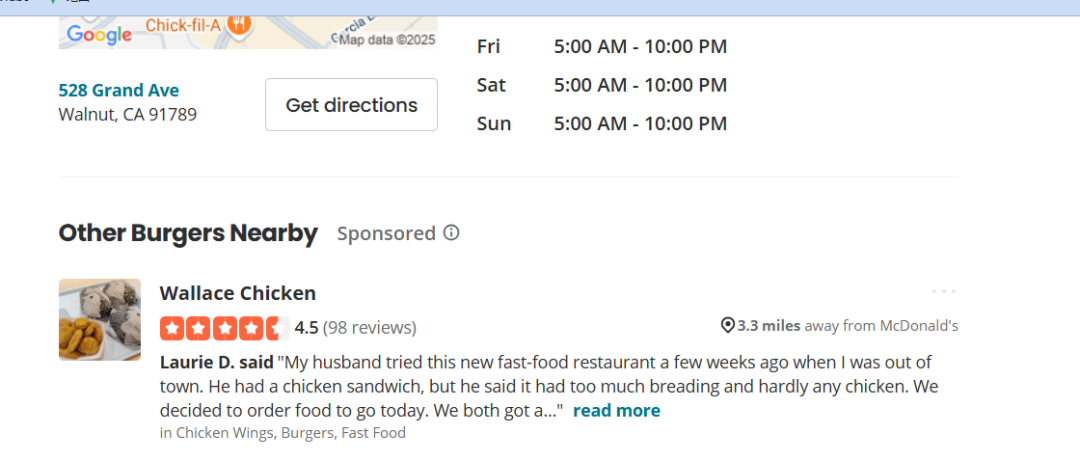The height and width of the screenshot is (461, 1080).
Task: Open the three-dots menu for Wallace Chicken
Action: pos(944,291)
